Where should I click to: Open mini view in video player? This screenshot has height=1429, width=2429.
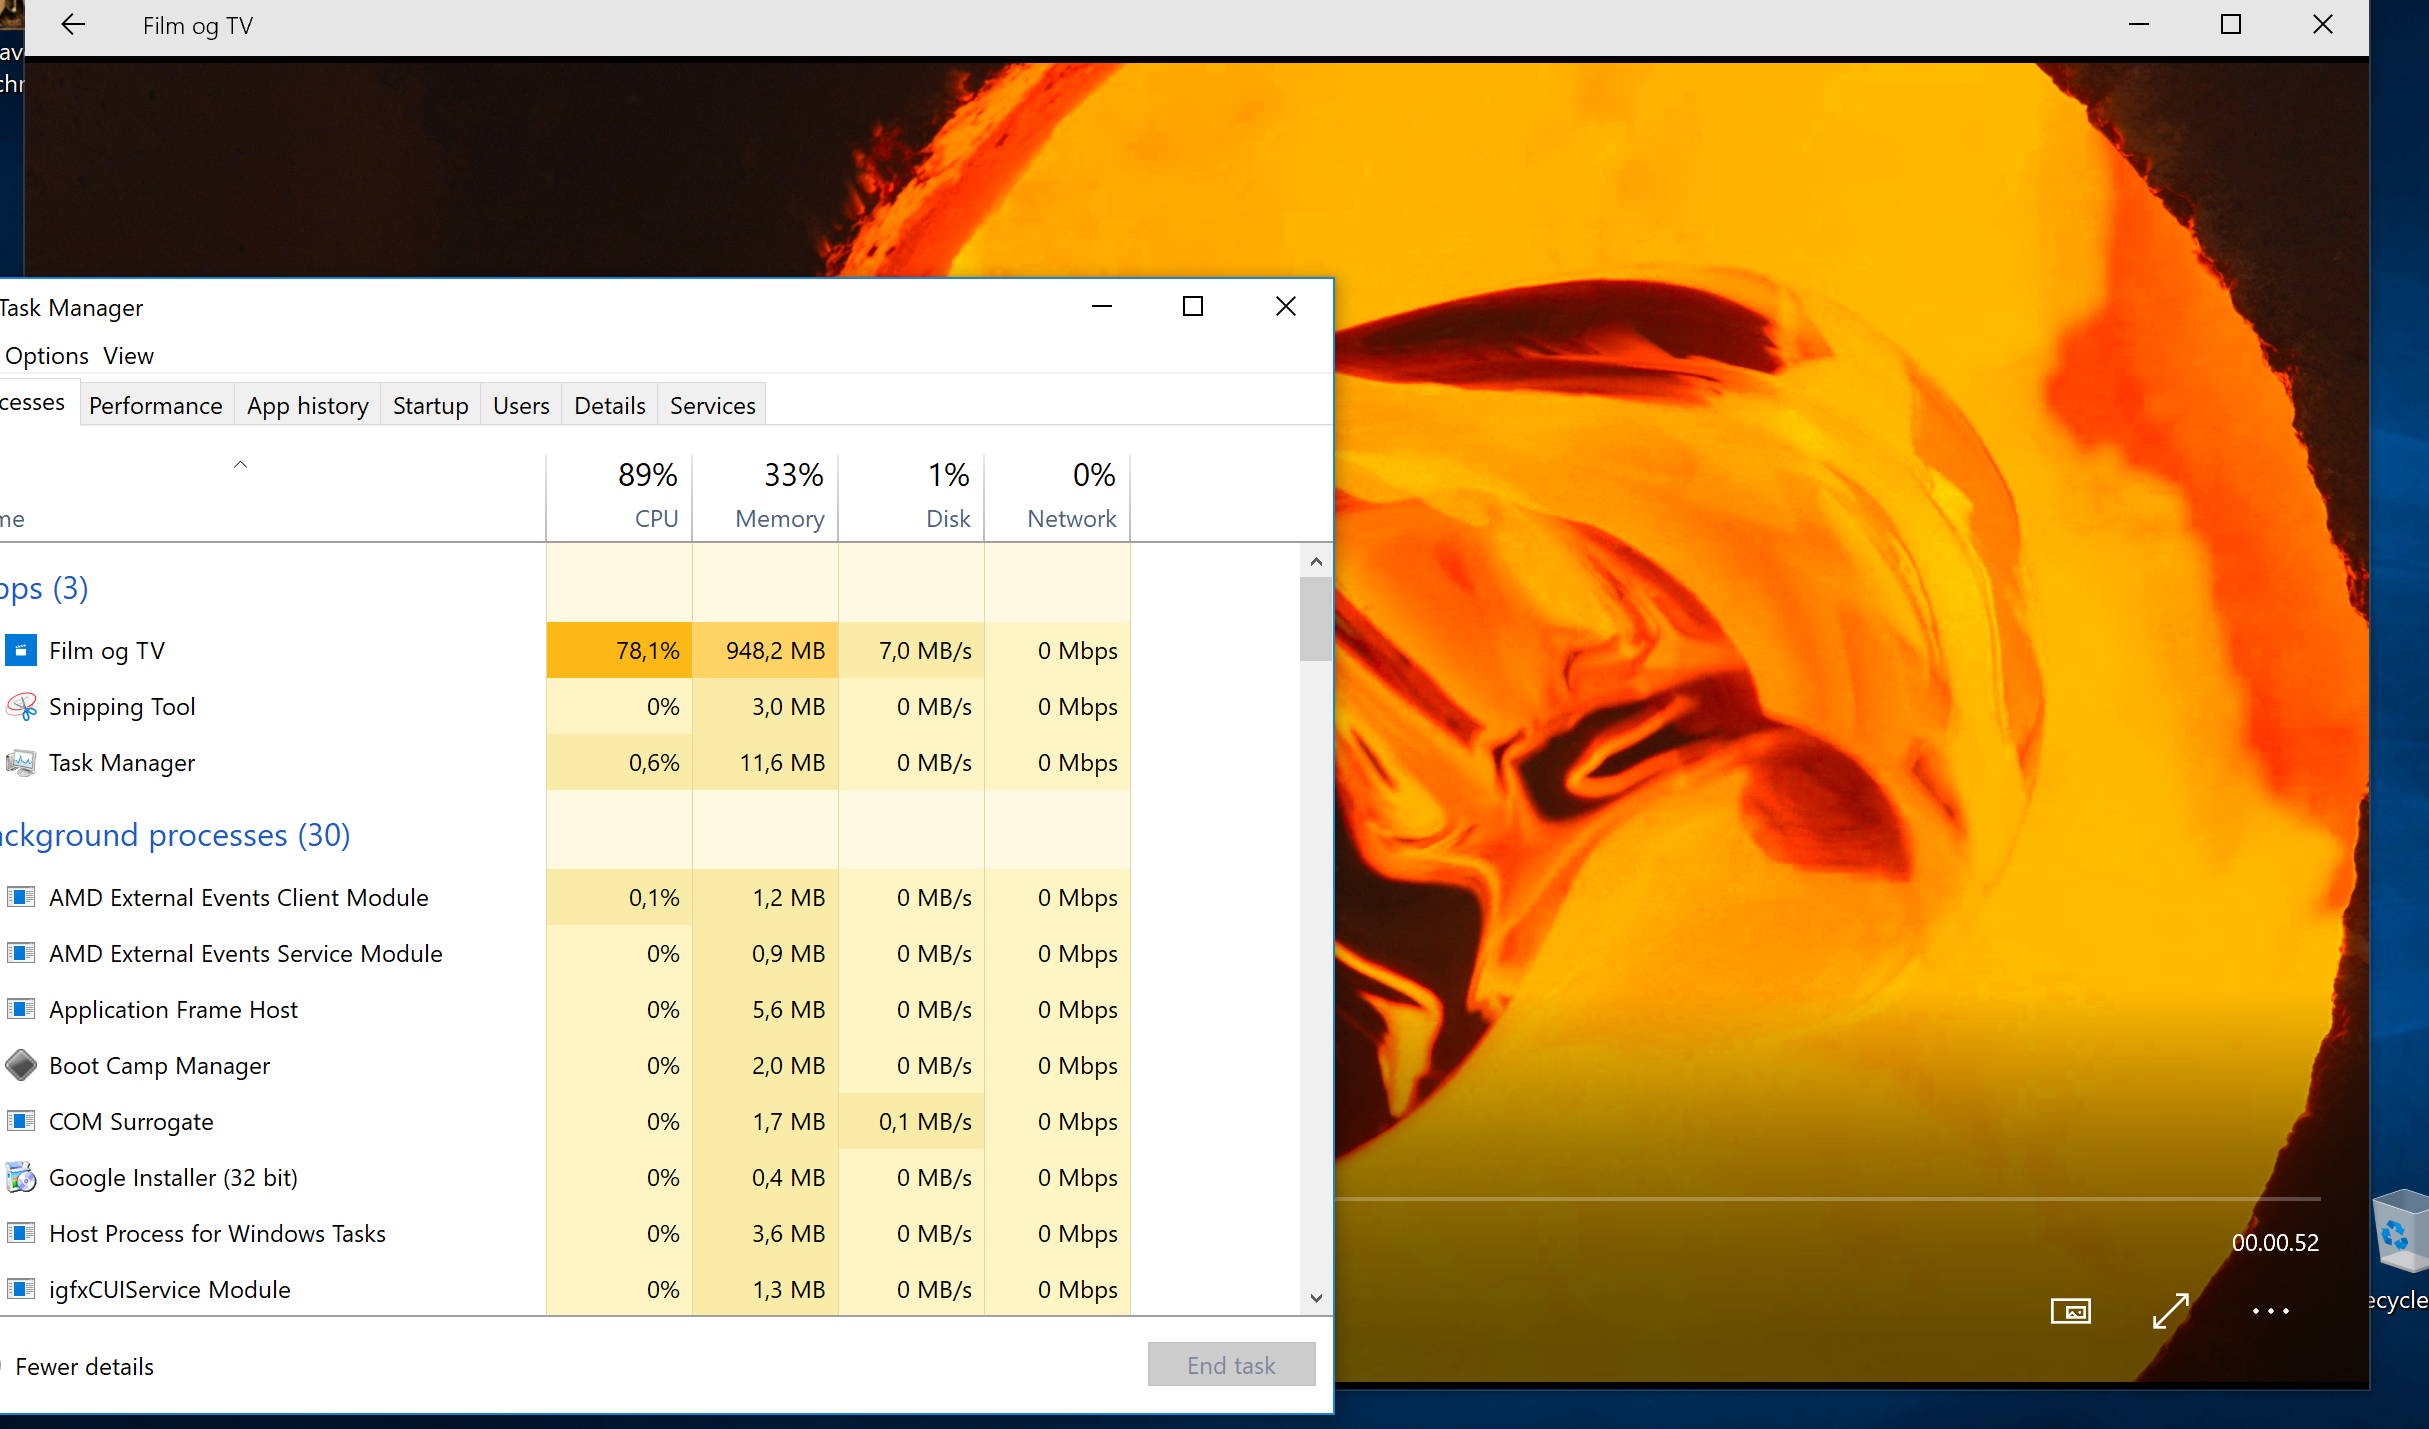2070,1310
